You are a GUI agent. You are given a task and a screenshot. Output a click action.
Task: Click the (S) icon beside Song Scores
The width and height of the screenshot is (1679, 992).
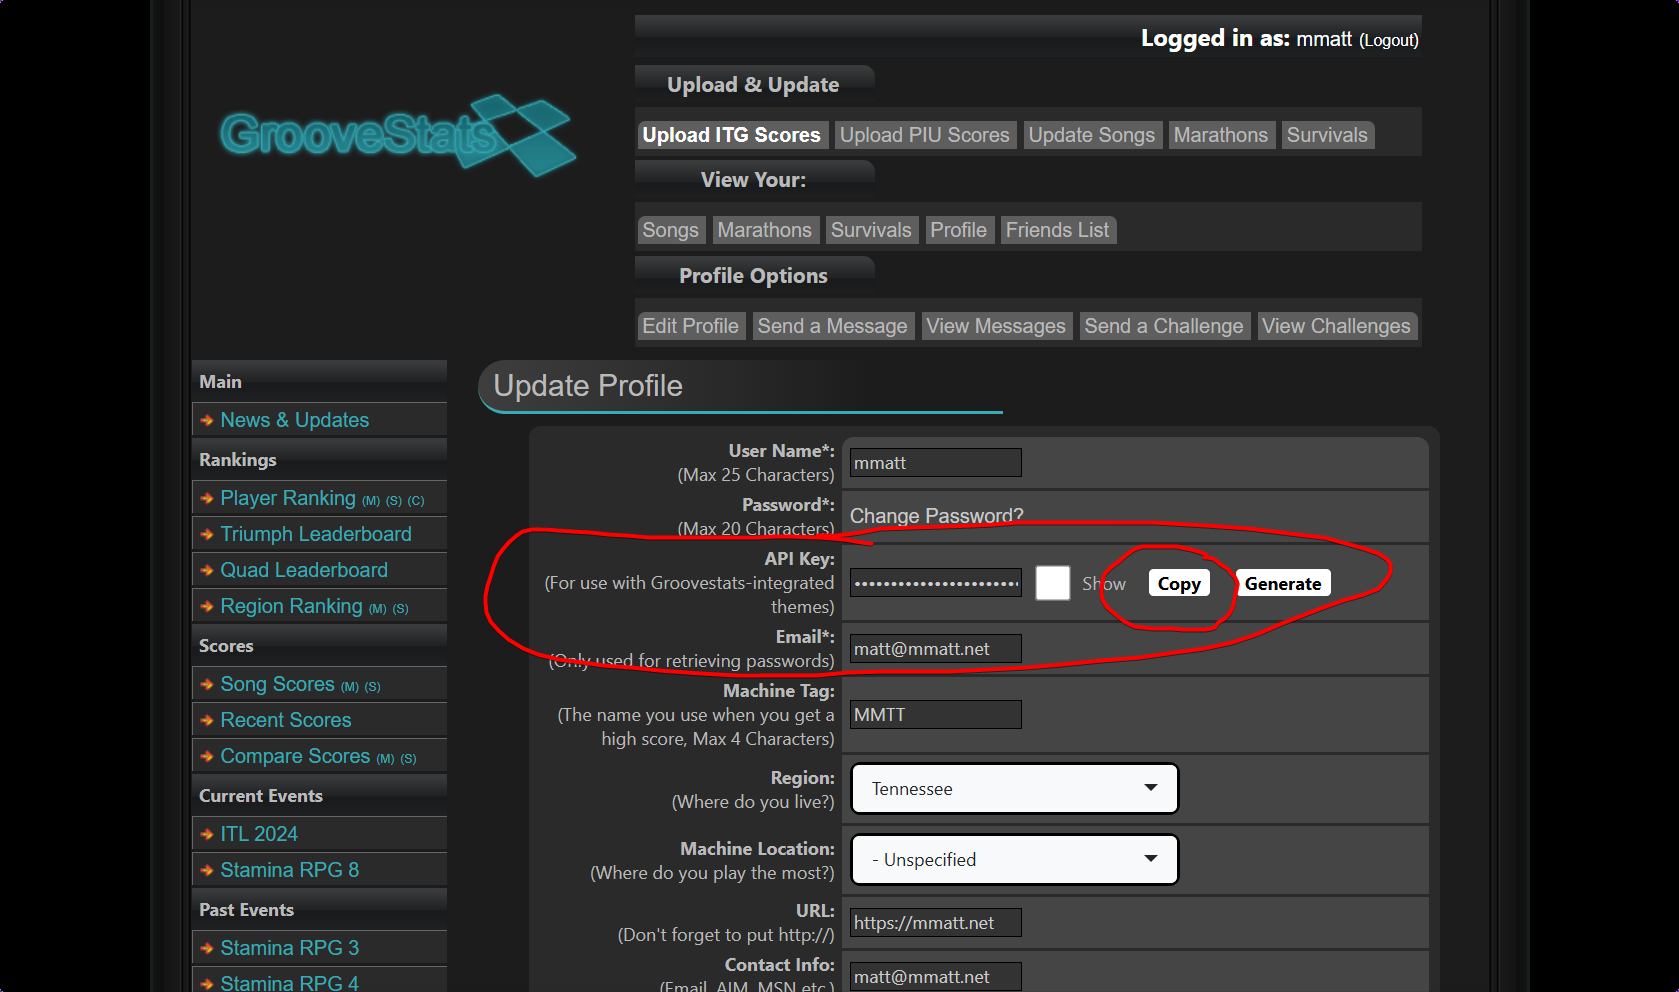point(373,687)
